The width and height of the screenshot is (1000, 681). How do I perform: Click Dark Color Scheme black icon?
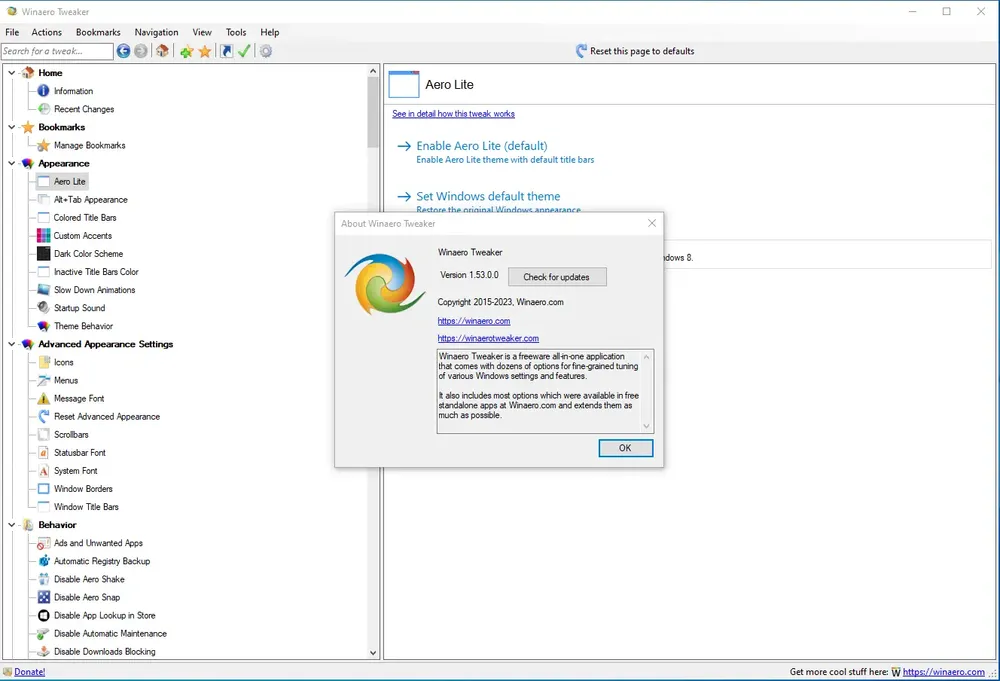pos(43,253)
